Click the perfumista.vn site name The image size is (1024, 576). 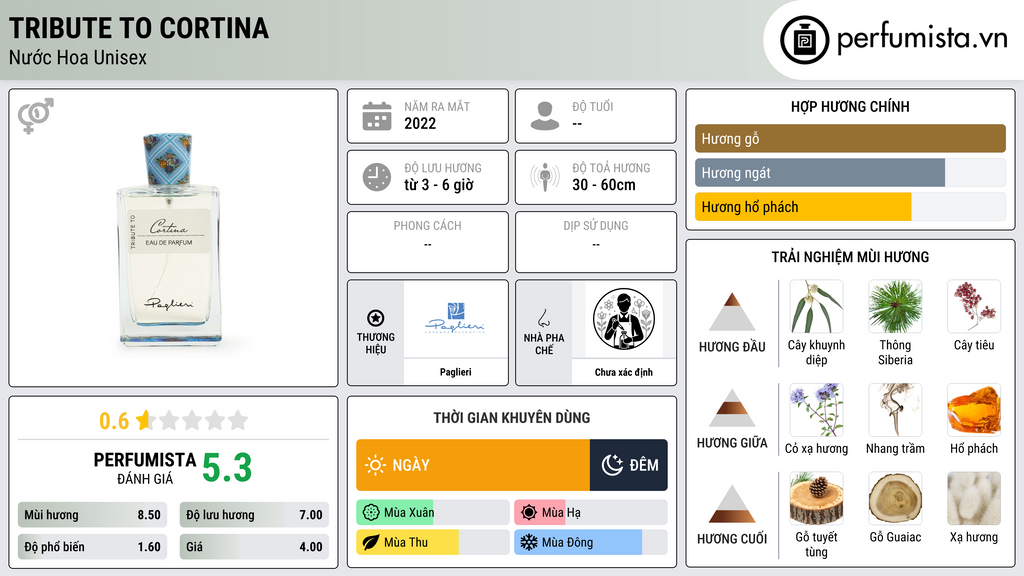point(922,38)
